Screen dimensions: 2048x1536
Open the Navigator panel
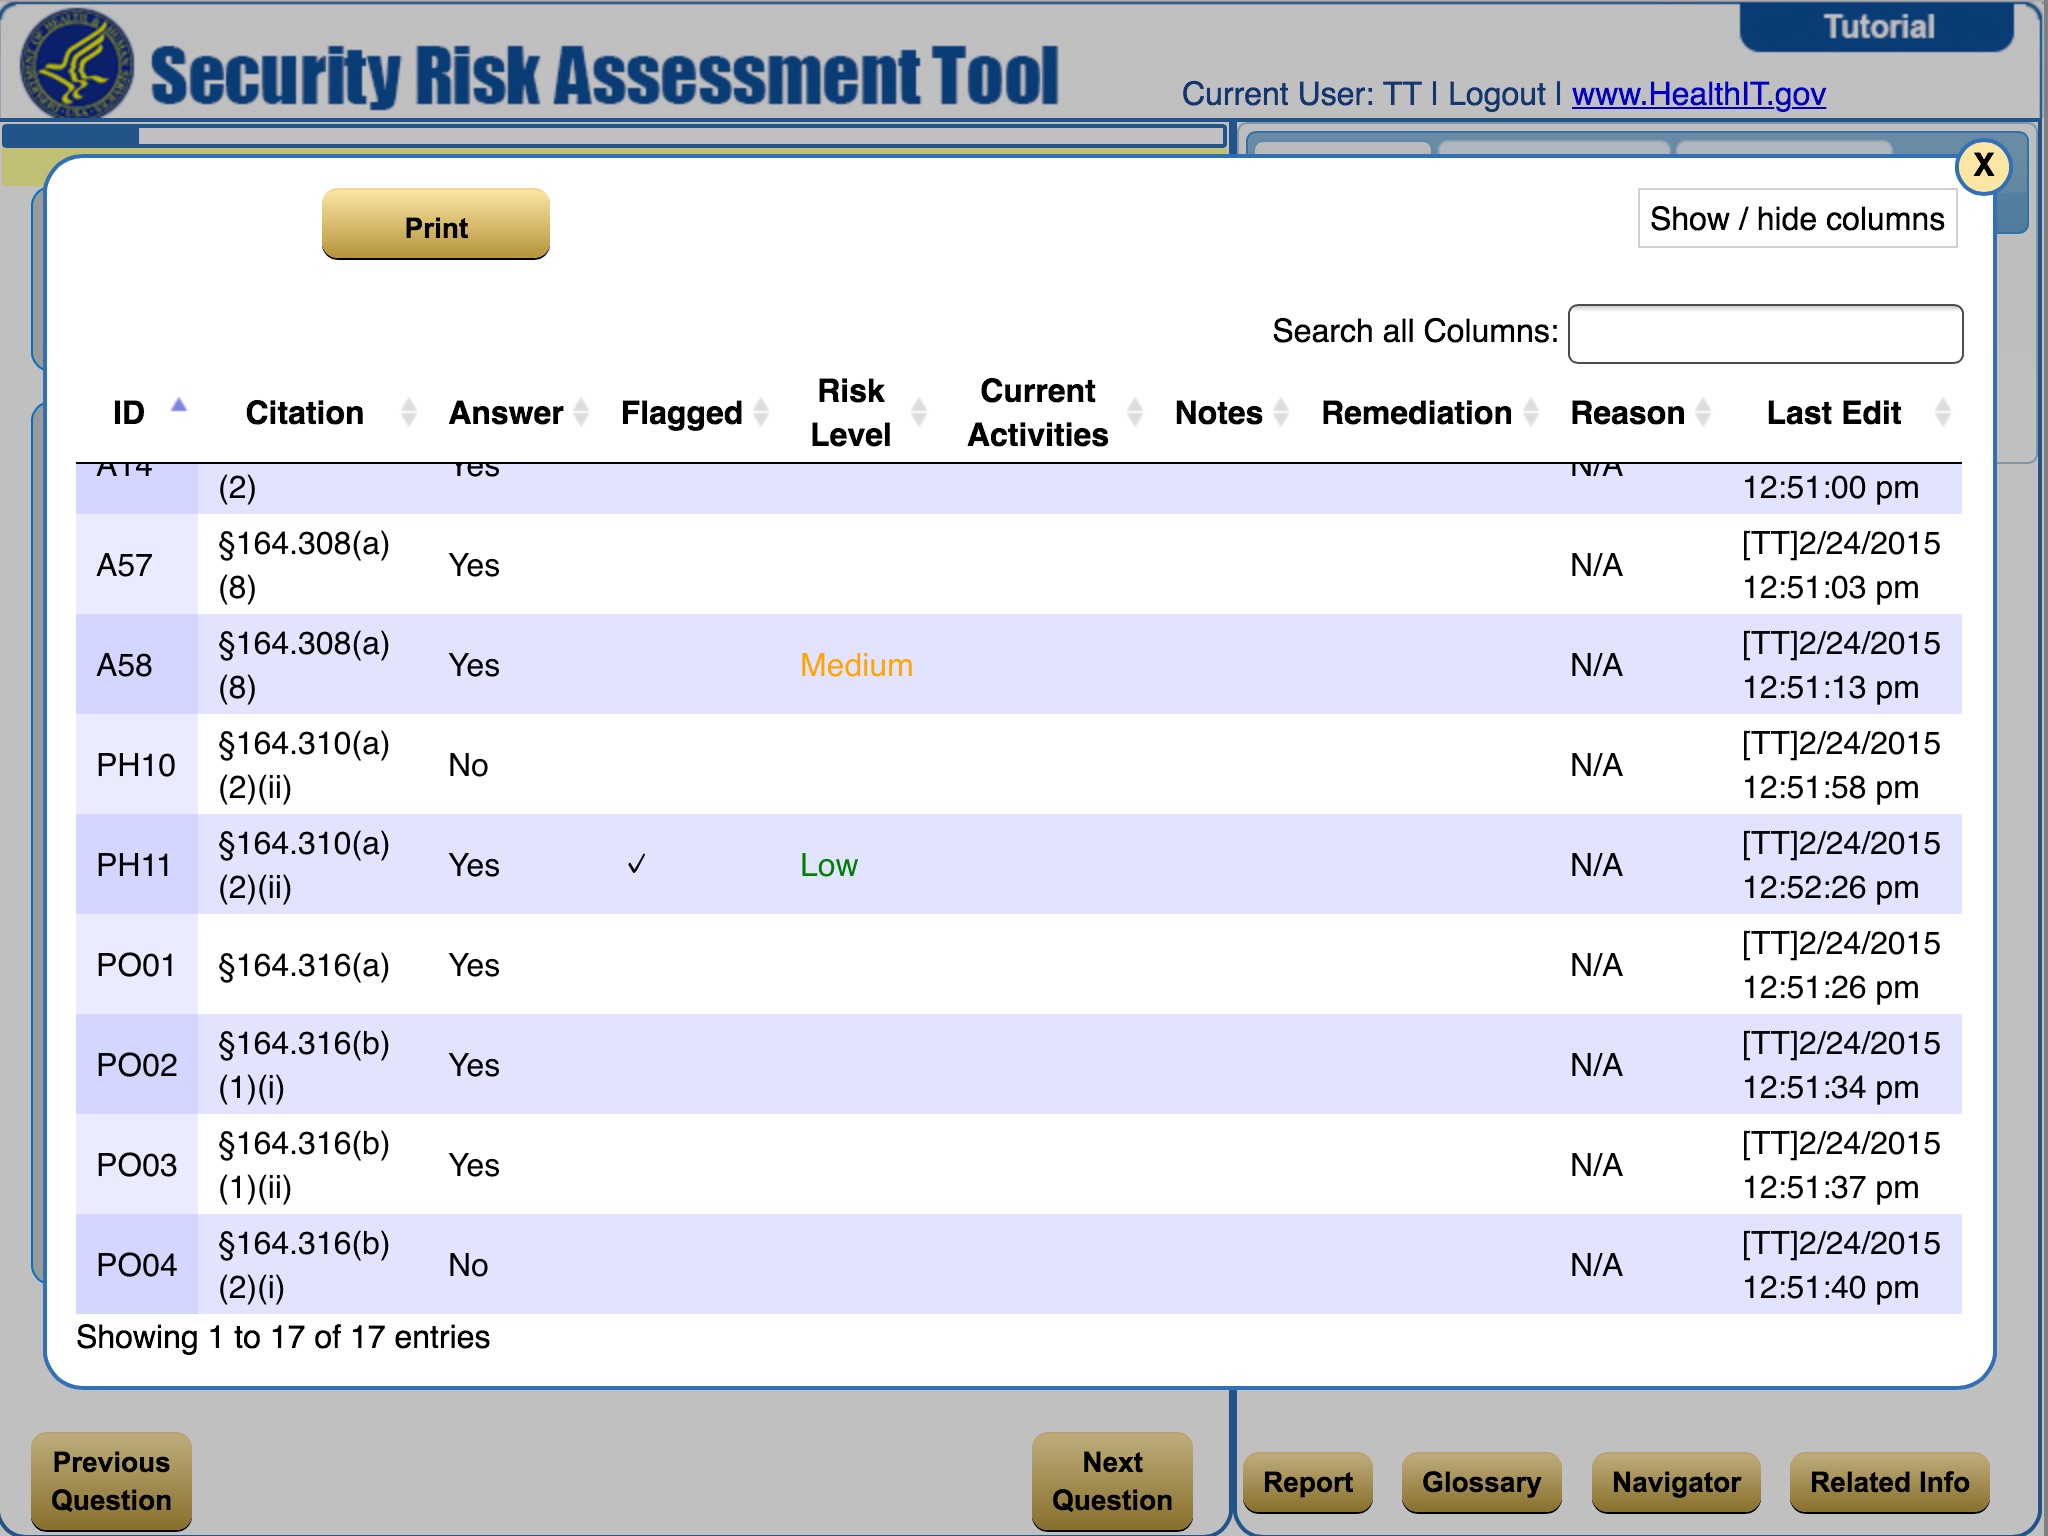pyautogui.click(x=1675, y=1482)
